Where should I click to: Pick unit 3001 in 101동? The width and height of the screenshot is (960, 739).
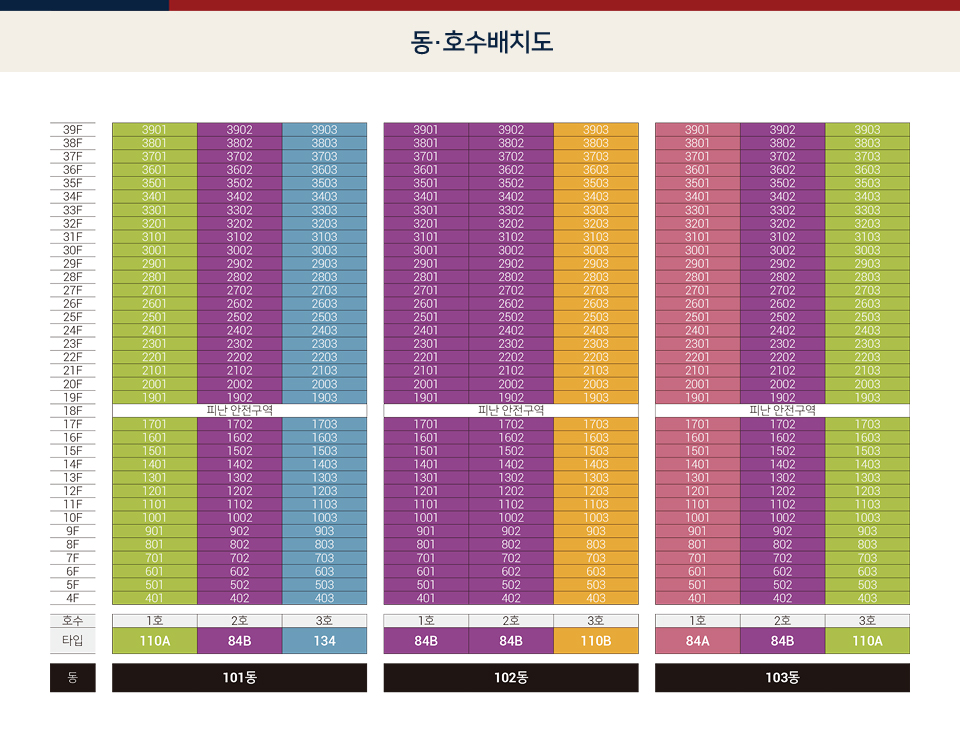[x=154, y=250]
